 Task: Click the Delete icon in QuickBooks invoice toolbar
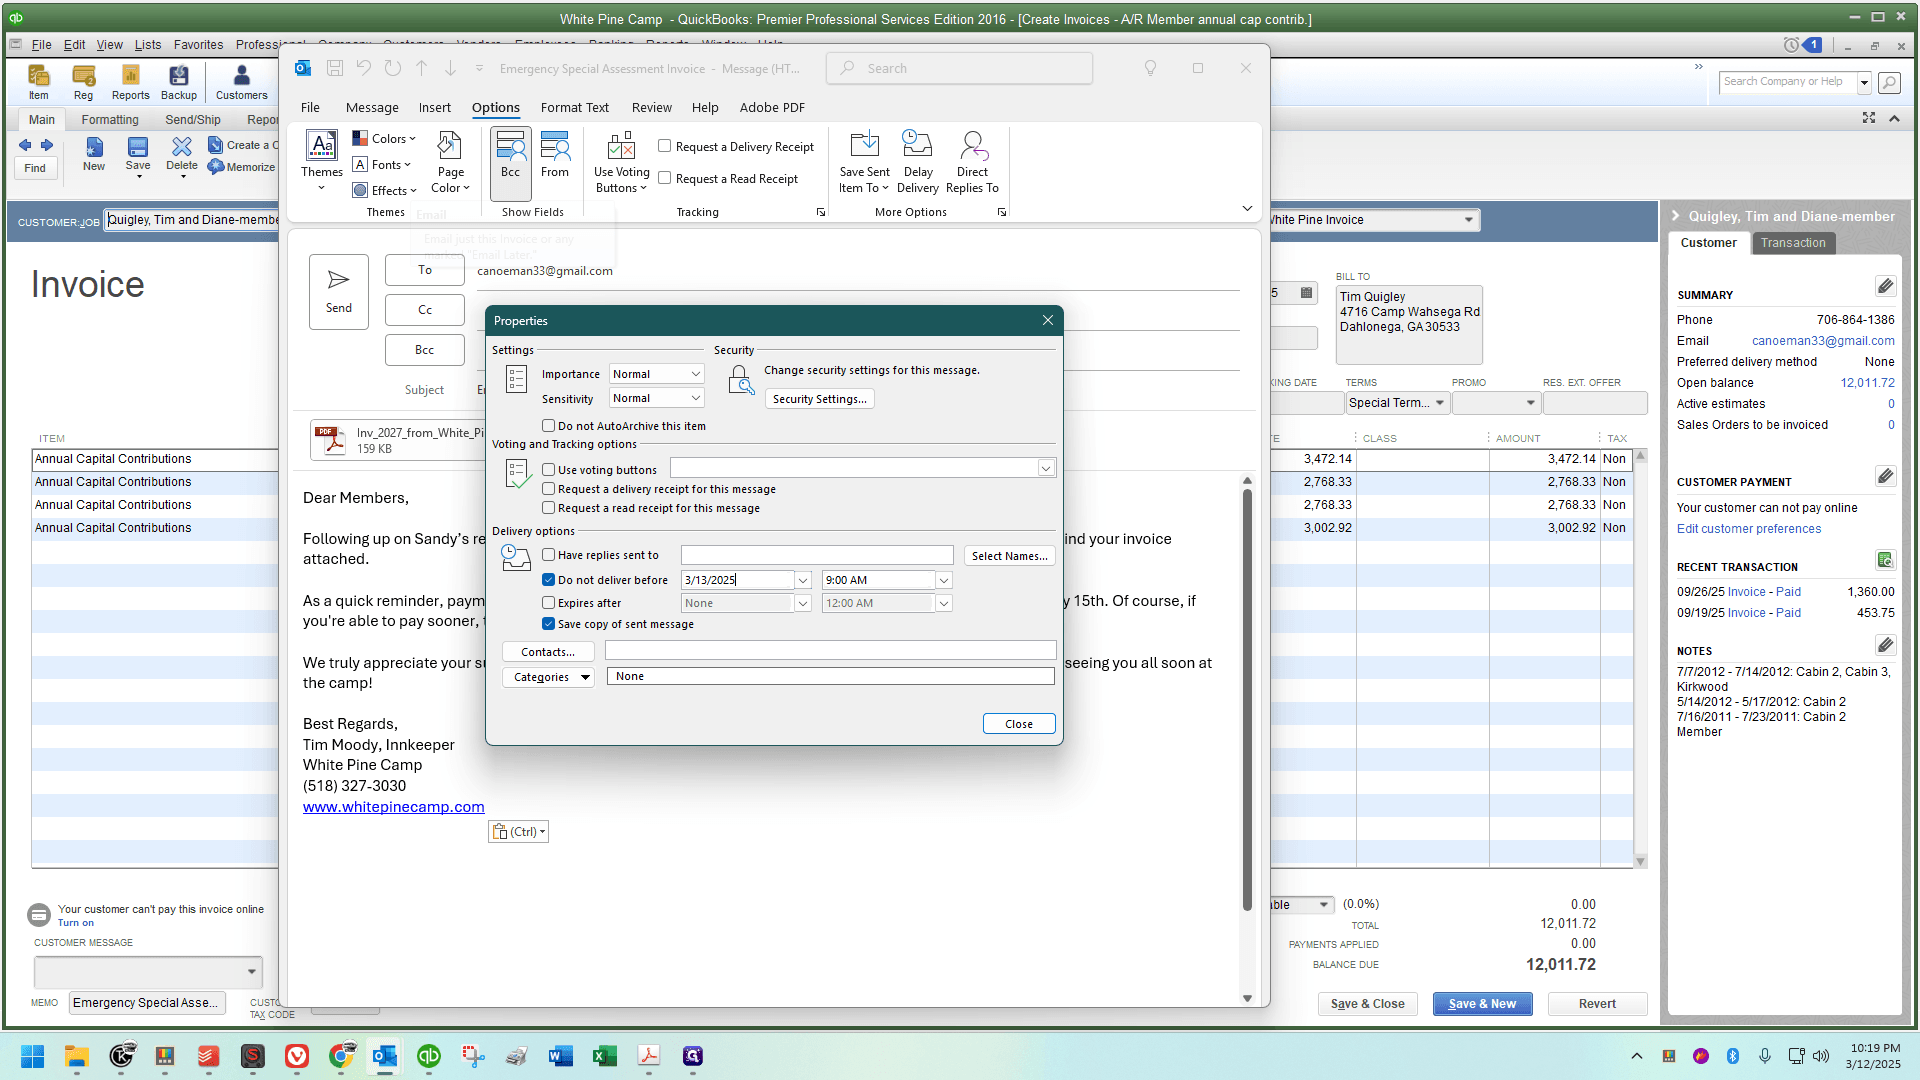pyautogui.click(x=182, y=155)
